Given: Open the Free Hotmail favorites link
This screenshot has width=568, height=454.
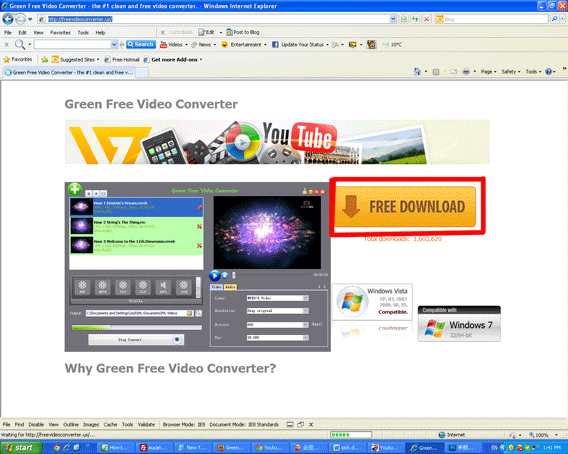Looking at the screenshot, I should point(122,59).
